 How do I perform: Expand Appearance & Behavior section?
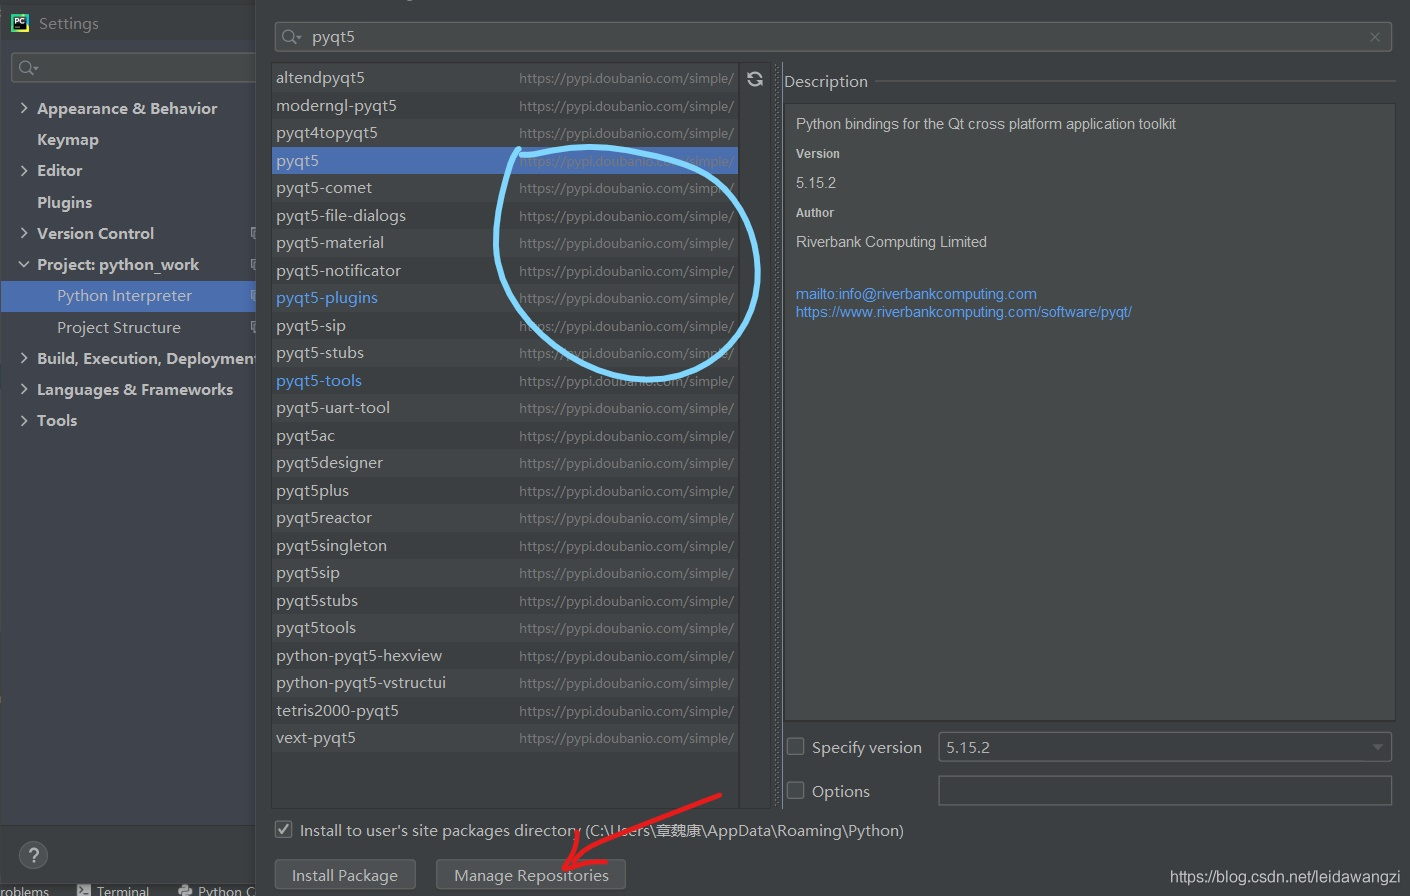pyautogui.click(x=24, y=108)
